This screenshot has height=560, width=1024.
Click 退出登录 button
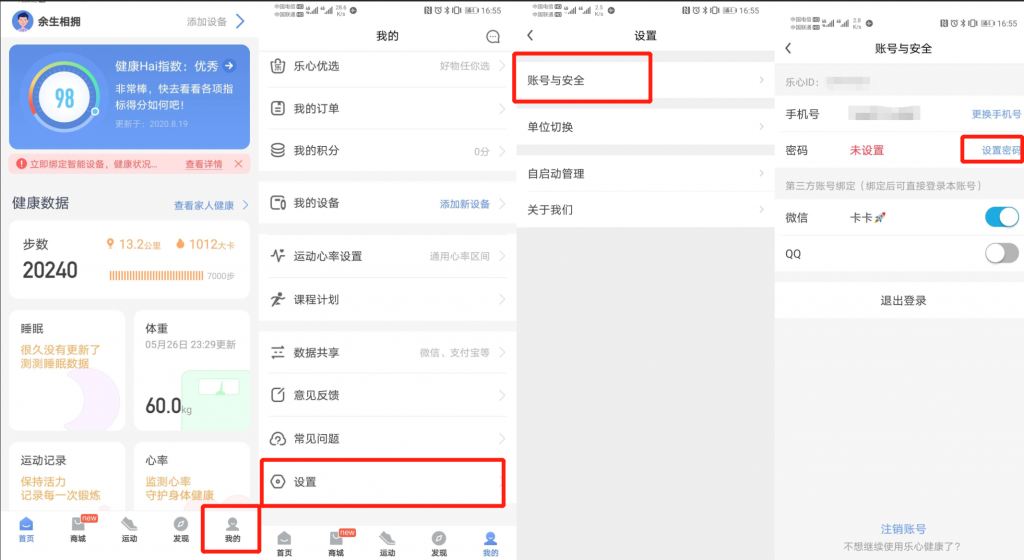[903, 300]
